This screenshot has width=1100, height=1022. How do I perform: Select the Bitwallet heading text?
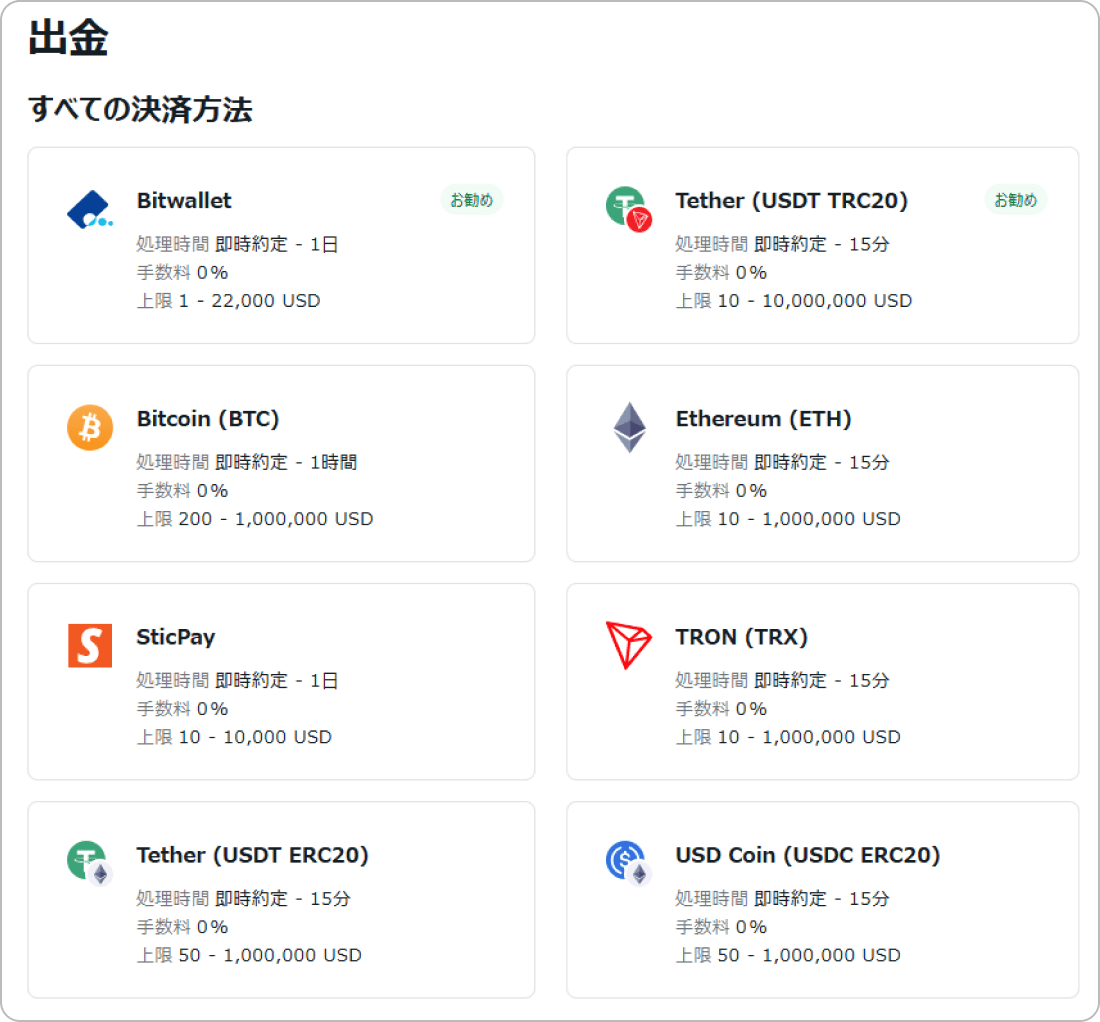[184, 201]
